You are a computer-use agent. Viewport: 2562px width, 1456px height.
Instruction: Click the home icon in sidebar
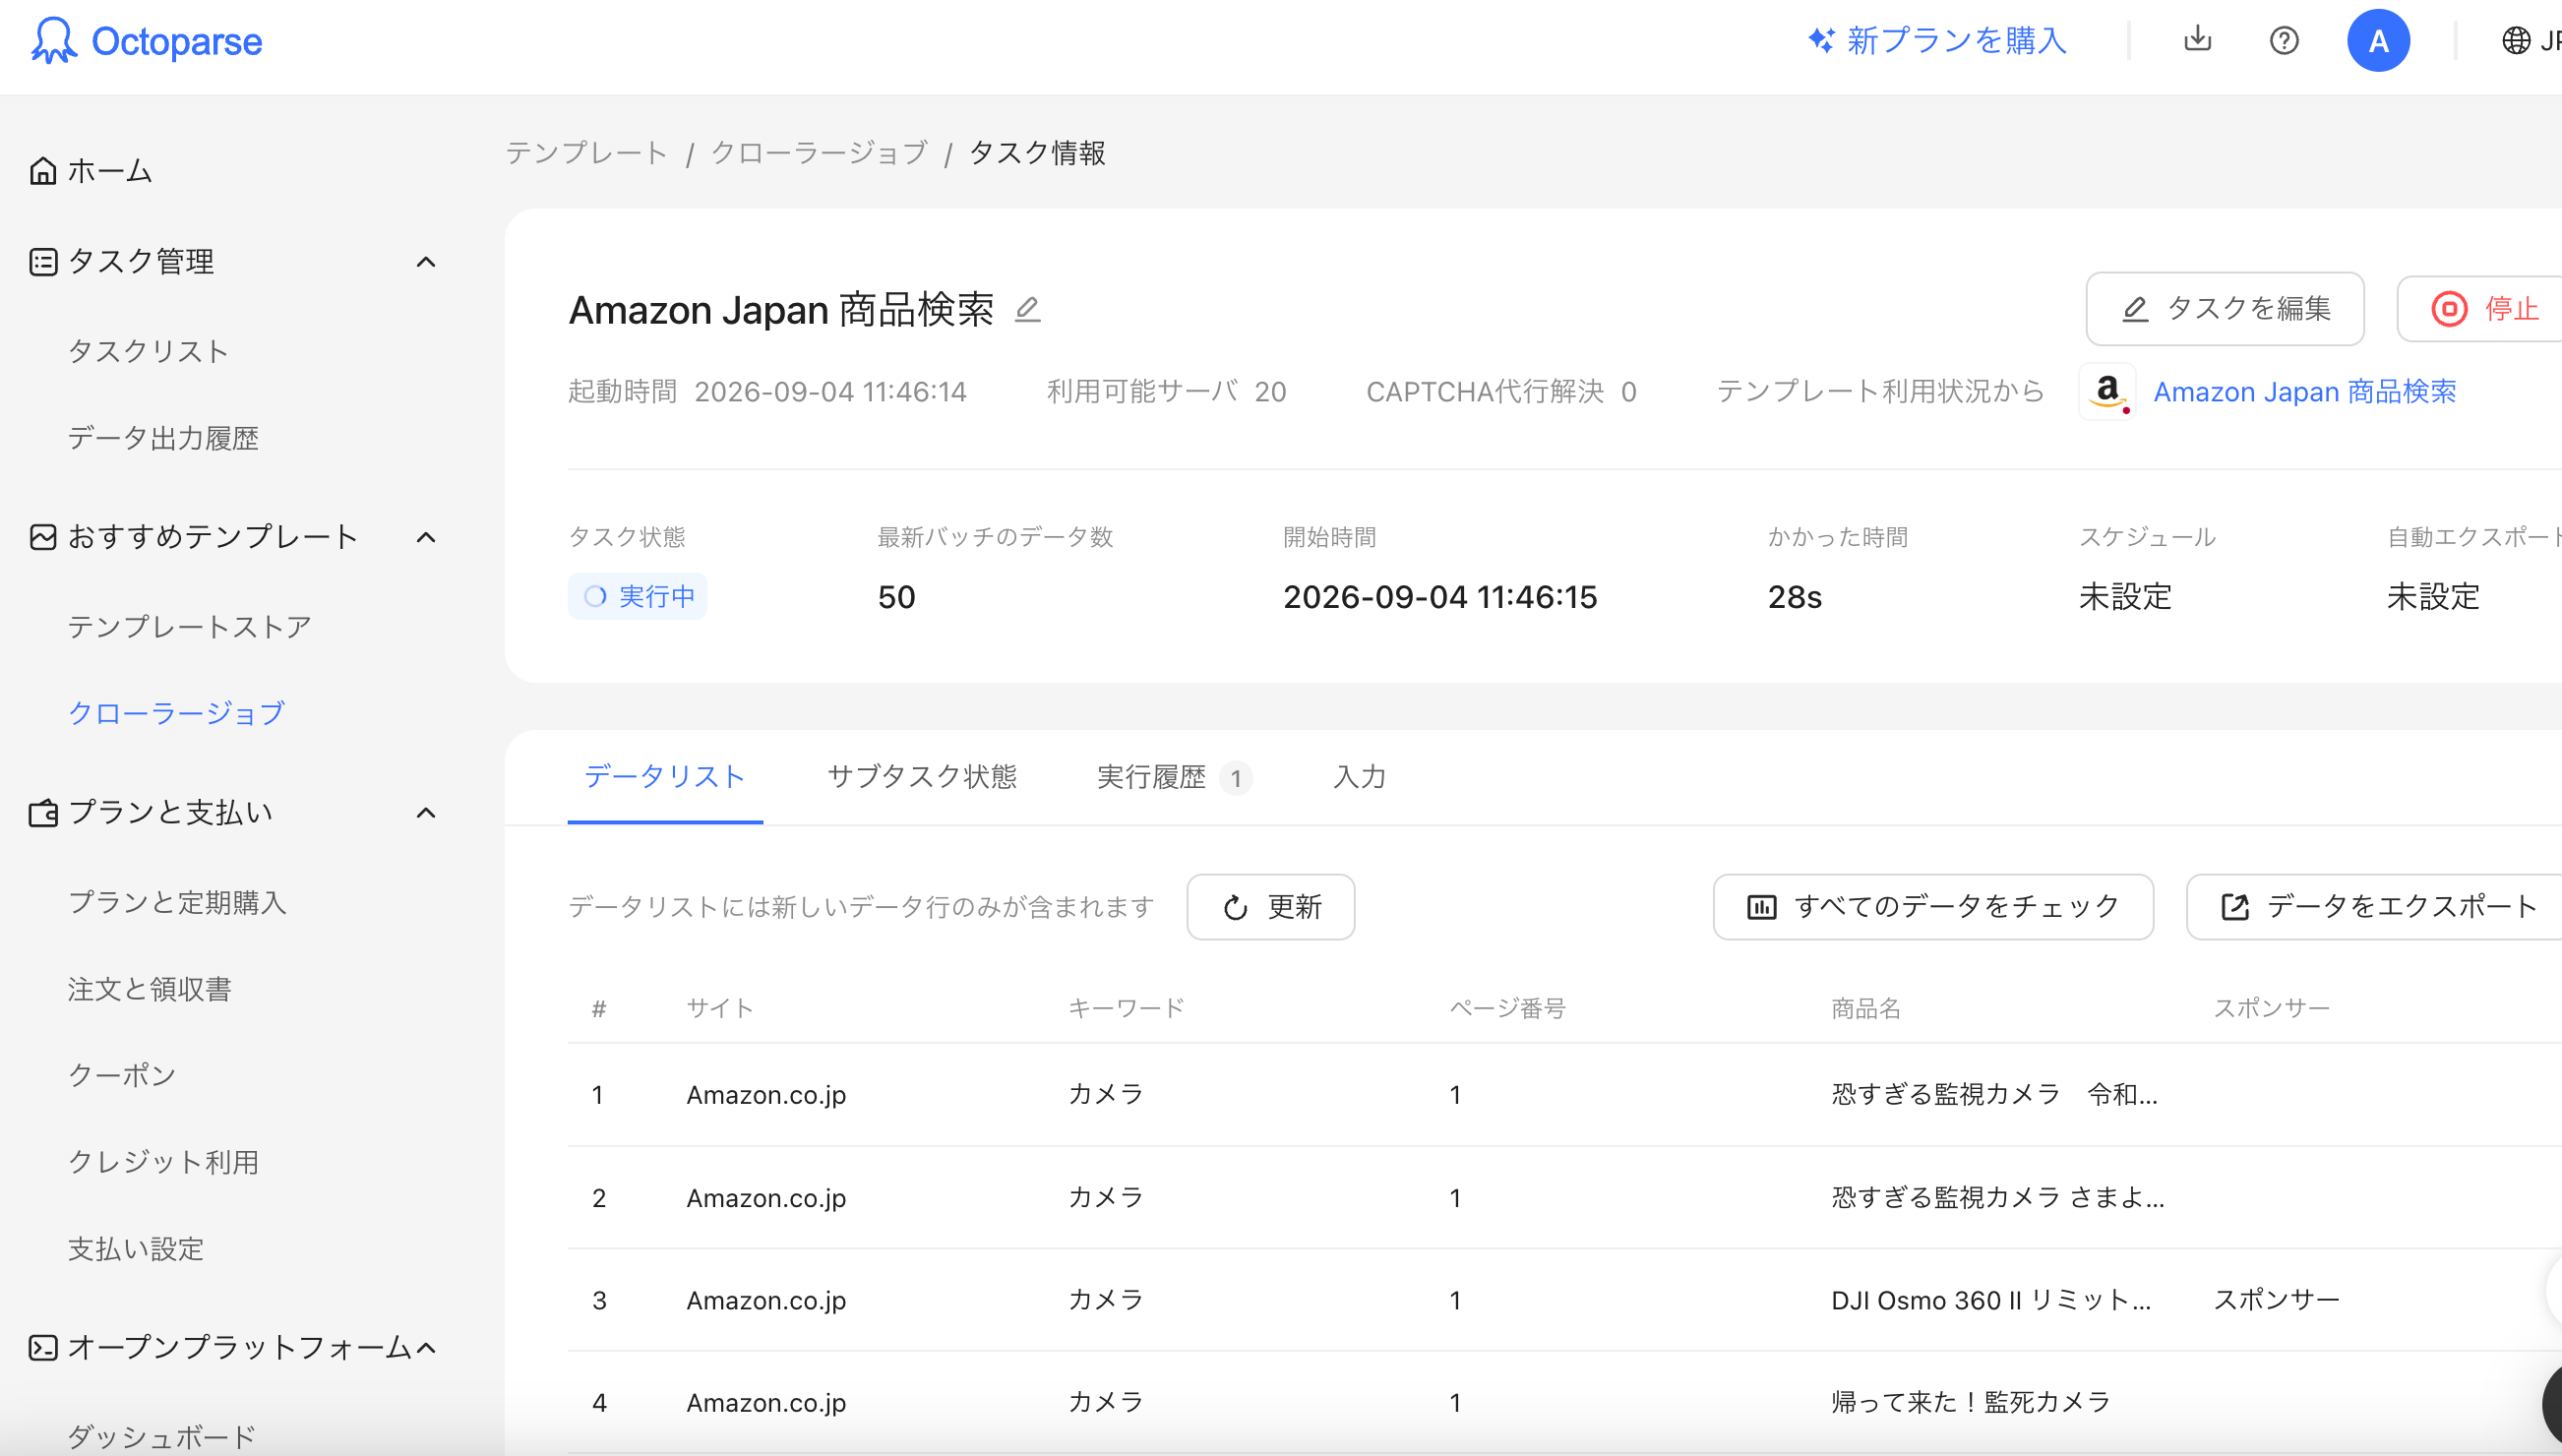click(43, 171)
